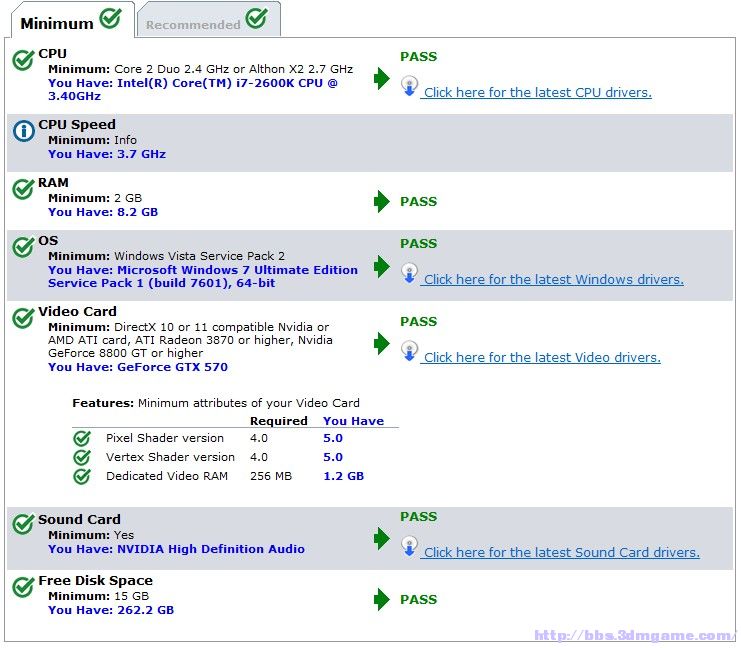Click the green check icon on Minimum tab
Image resolution: width=741 pixels, height=648 pixels.
(111, 19)
